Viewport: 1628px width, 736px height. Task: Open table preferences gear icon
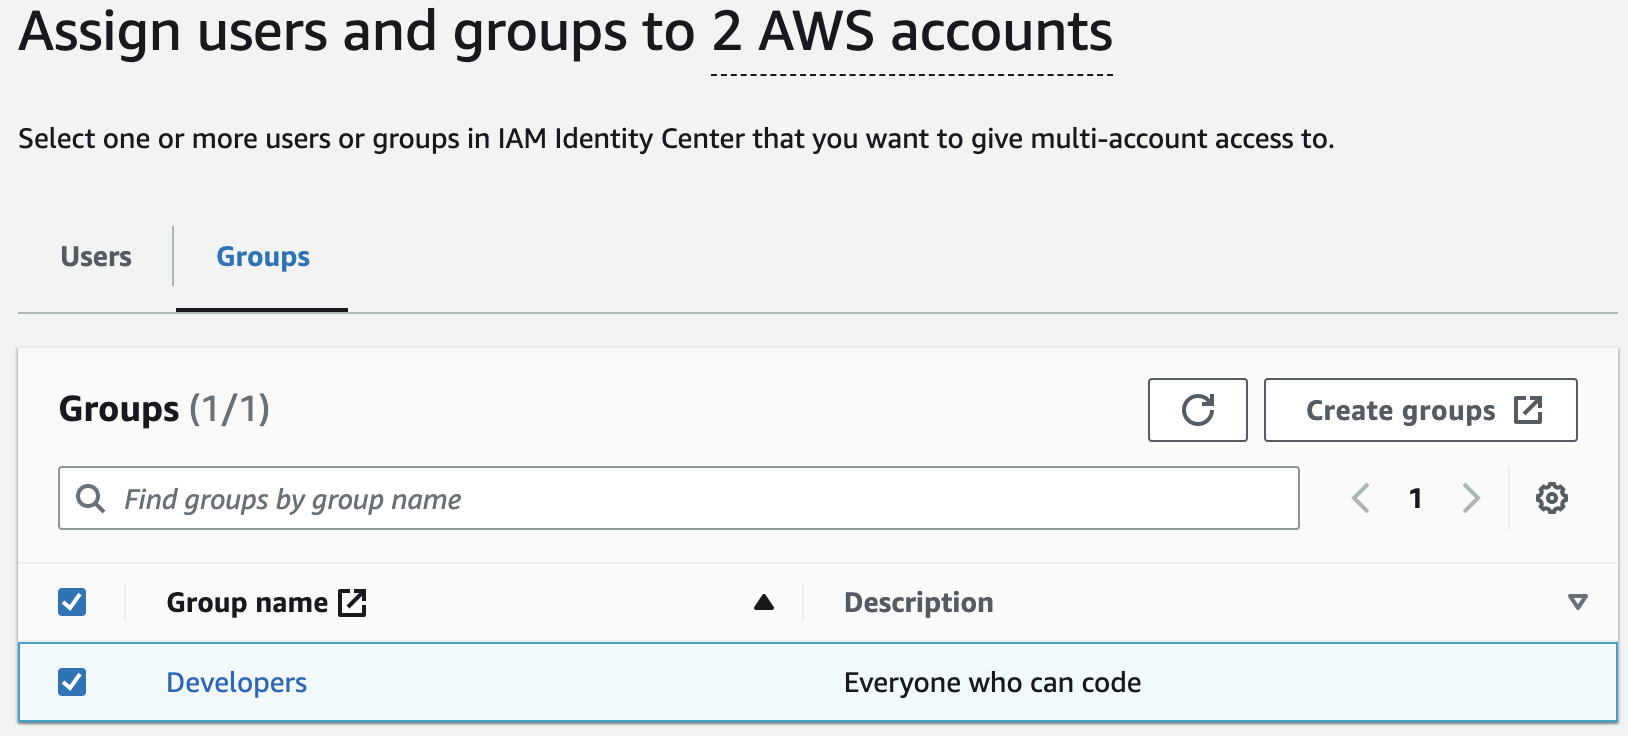point(1551,498)
